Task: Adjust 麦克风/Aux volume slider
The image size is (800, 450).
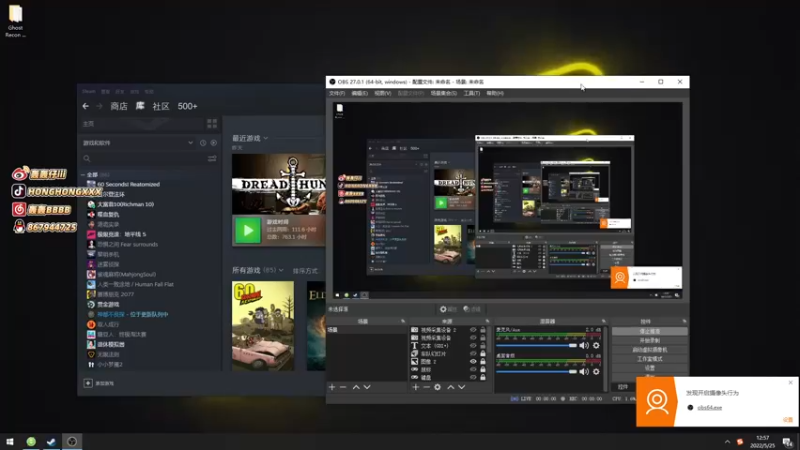Action: click(536, 345)
